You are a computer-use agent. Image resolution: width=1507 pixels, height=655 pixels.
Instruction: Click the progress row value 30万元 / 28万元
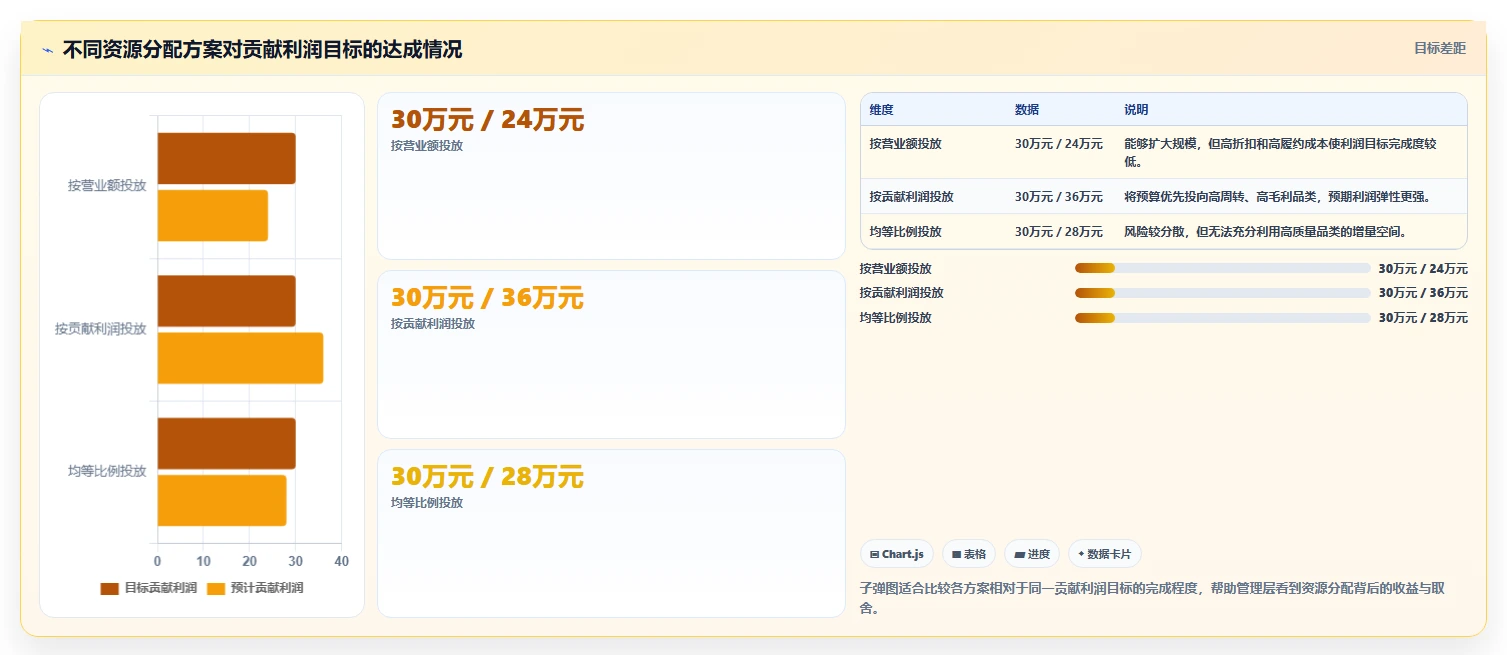pyautogui.click(x=1423, y=318)
